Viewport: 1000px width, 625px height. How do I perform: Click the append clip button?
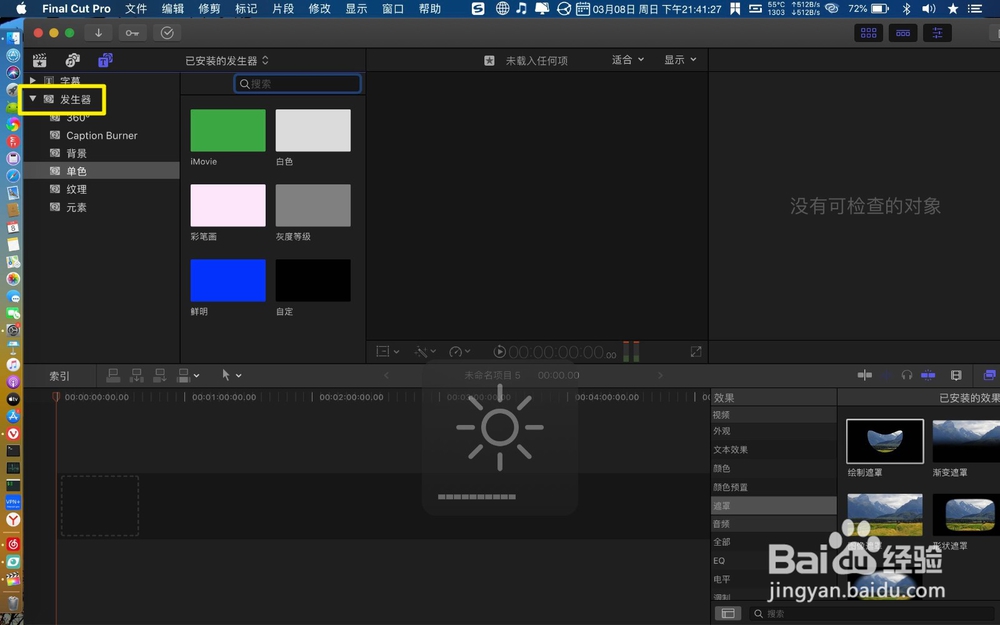tap(159, 376)
